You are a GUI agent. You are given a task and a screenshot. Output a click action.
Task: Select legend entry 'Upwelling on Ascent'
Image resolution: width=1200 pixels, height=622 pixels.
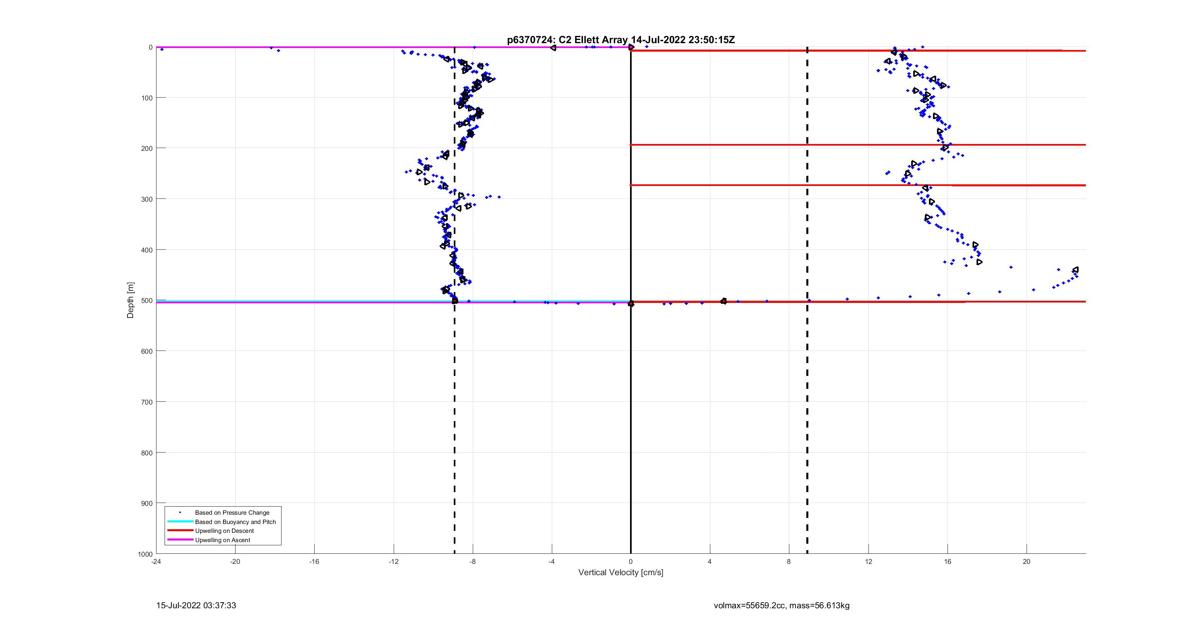(x=223, y=539)
